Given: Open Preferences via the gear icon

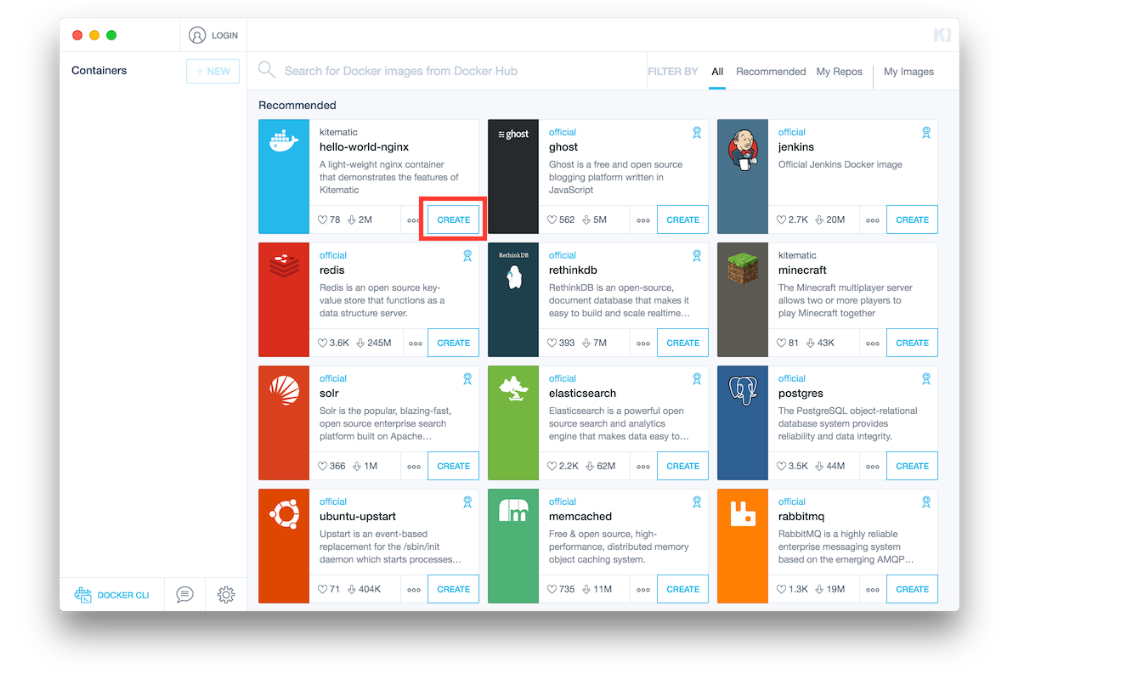Looking at the screenshot, I should click(x=226, y=594).
